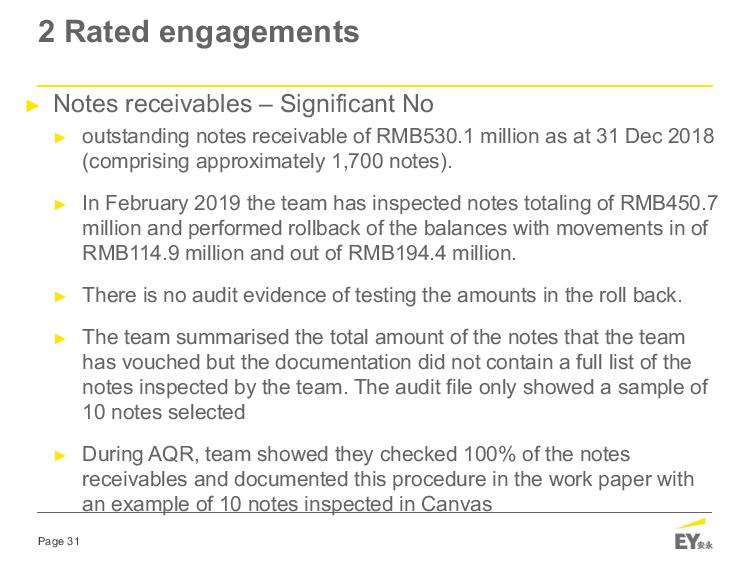The image size is (750, 563).
Task: Click the 'Page 31' footer label
Action: tap(58, 541)
